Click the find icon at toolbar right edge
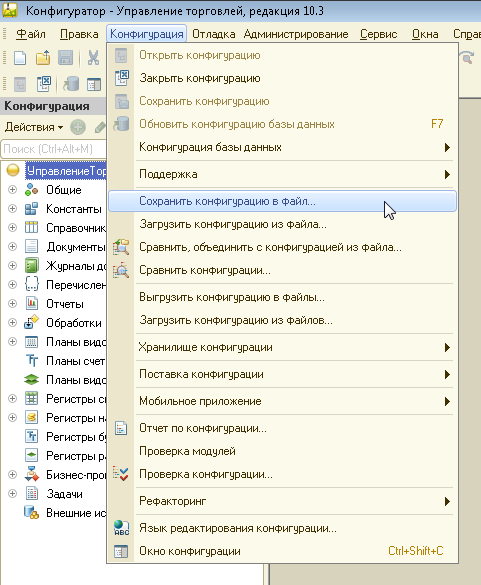This screenshot has height=585, width=481. pyautogui.click(x=467, y=57)
